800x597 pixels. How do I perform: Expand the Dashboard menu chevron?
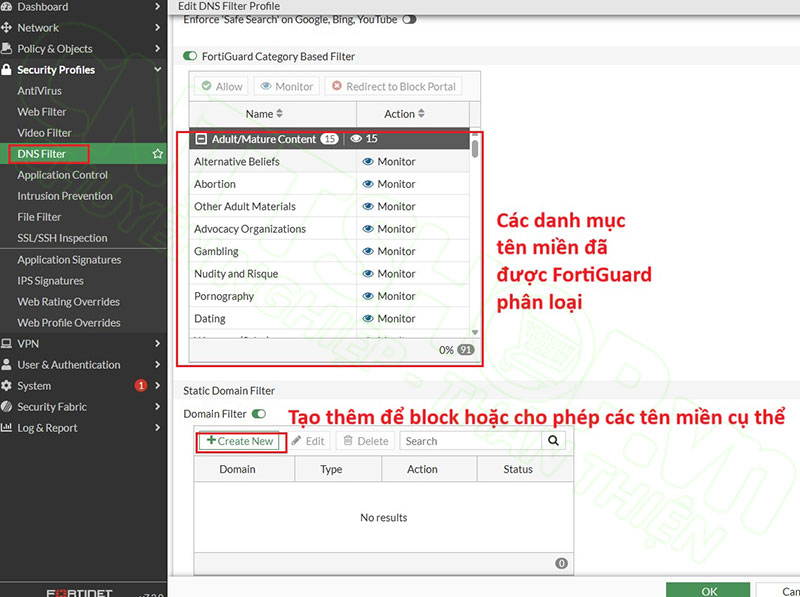[157, 7]
